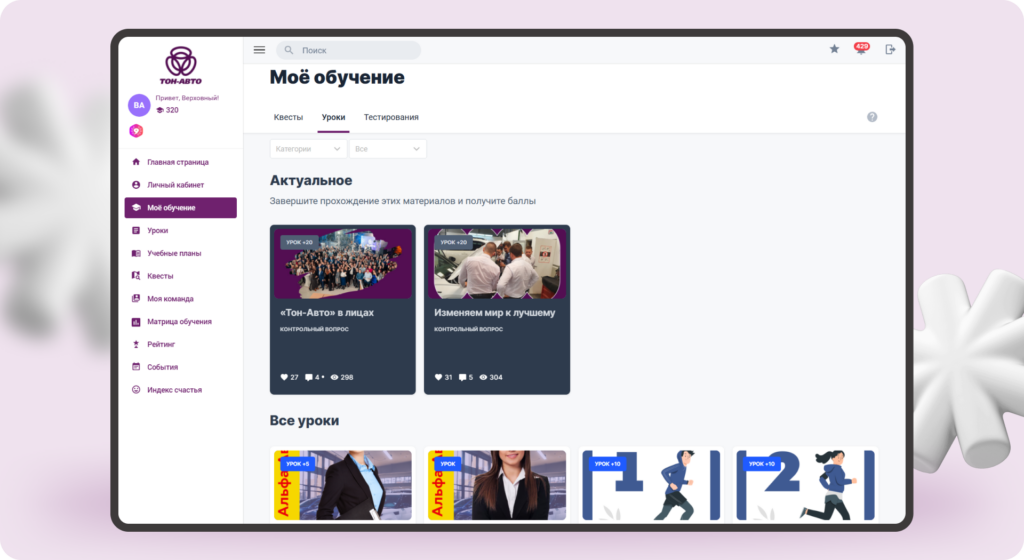
Task: Click the hamburger menu icon
Action: pos(259,50)
